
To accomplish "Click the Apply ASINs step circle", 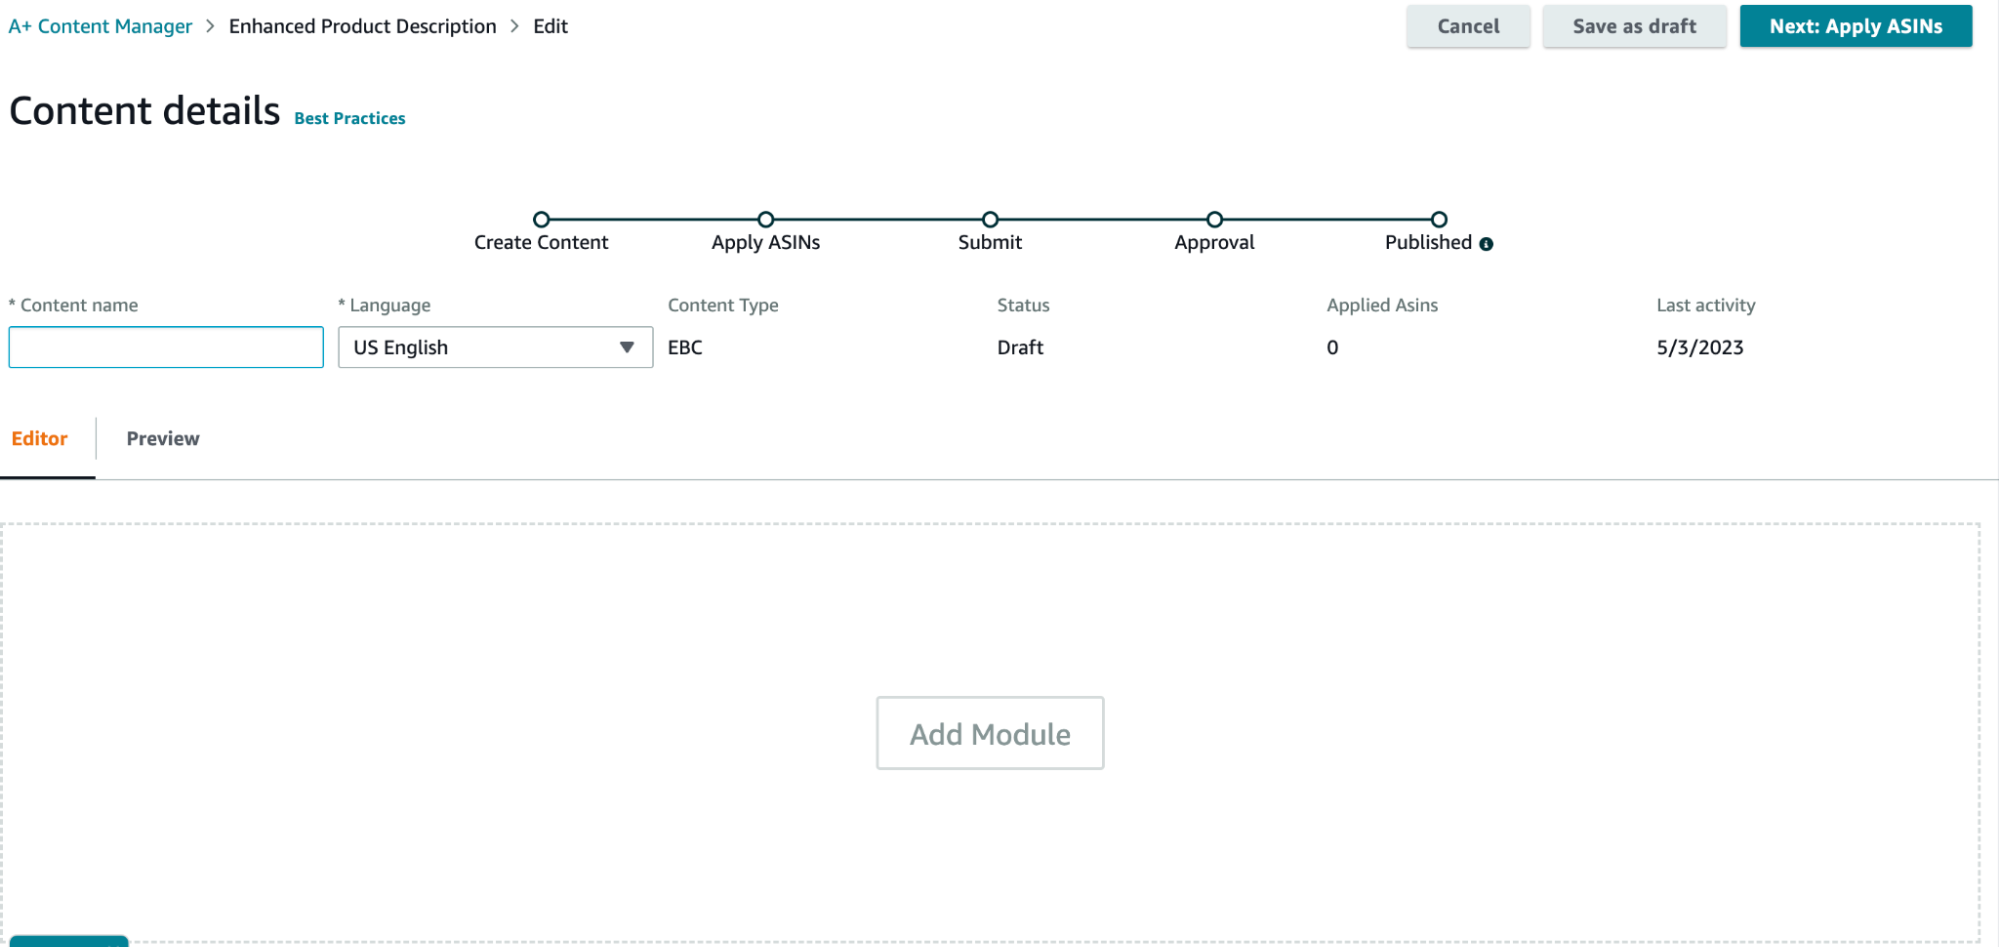I will pyautogui.click(x=766, y=220).
